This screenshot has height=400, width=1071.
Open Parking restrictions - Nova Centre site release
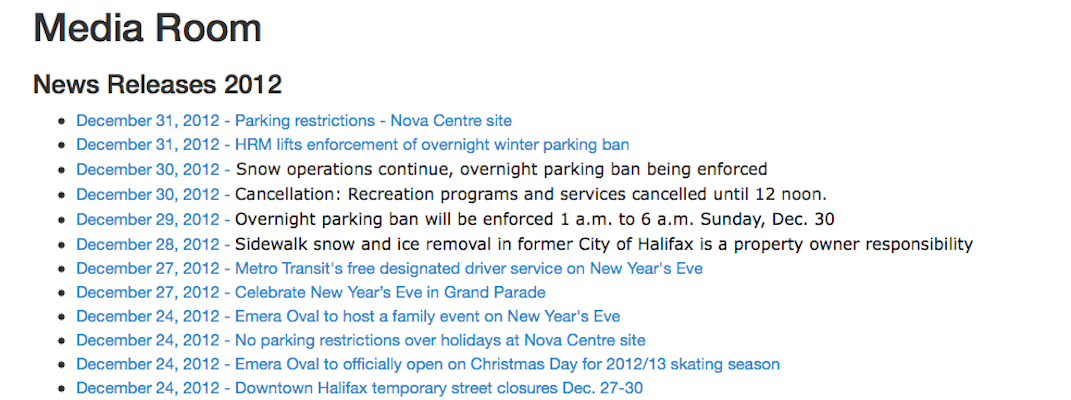tap(373, 121)
